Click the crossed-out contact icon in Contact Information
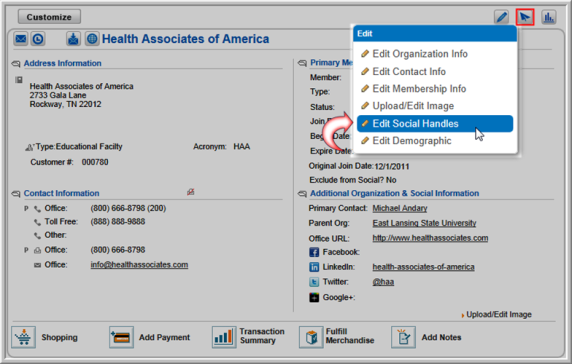The height and width of the screenshot is (364, 572). [x=190, y=192]
